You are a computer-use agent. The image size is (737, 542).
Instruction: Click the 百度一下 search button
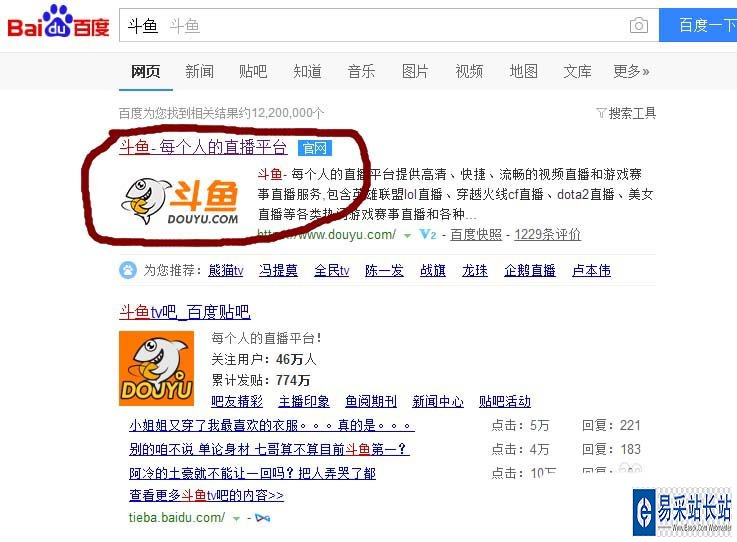click(698, 25)
